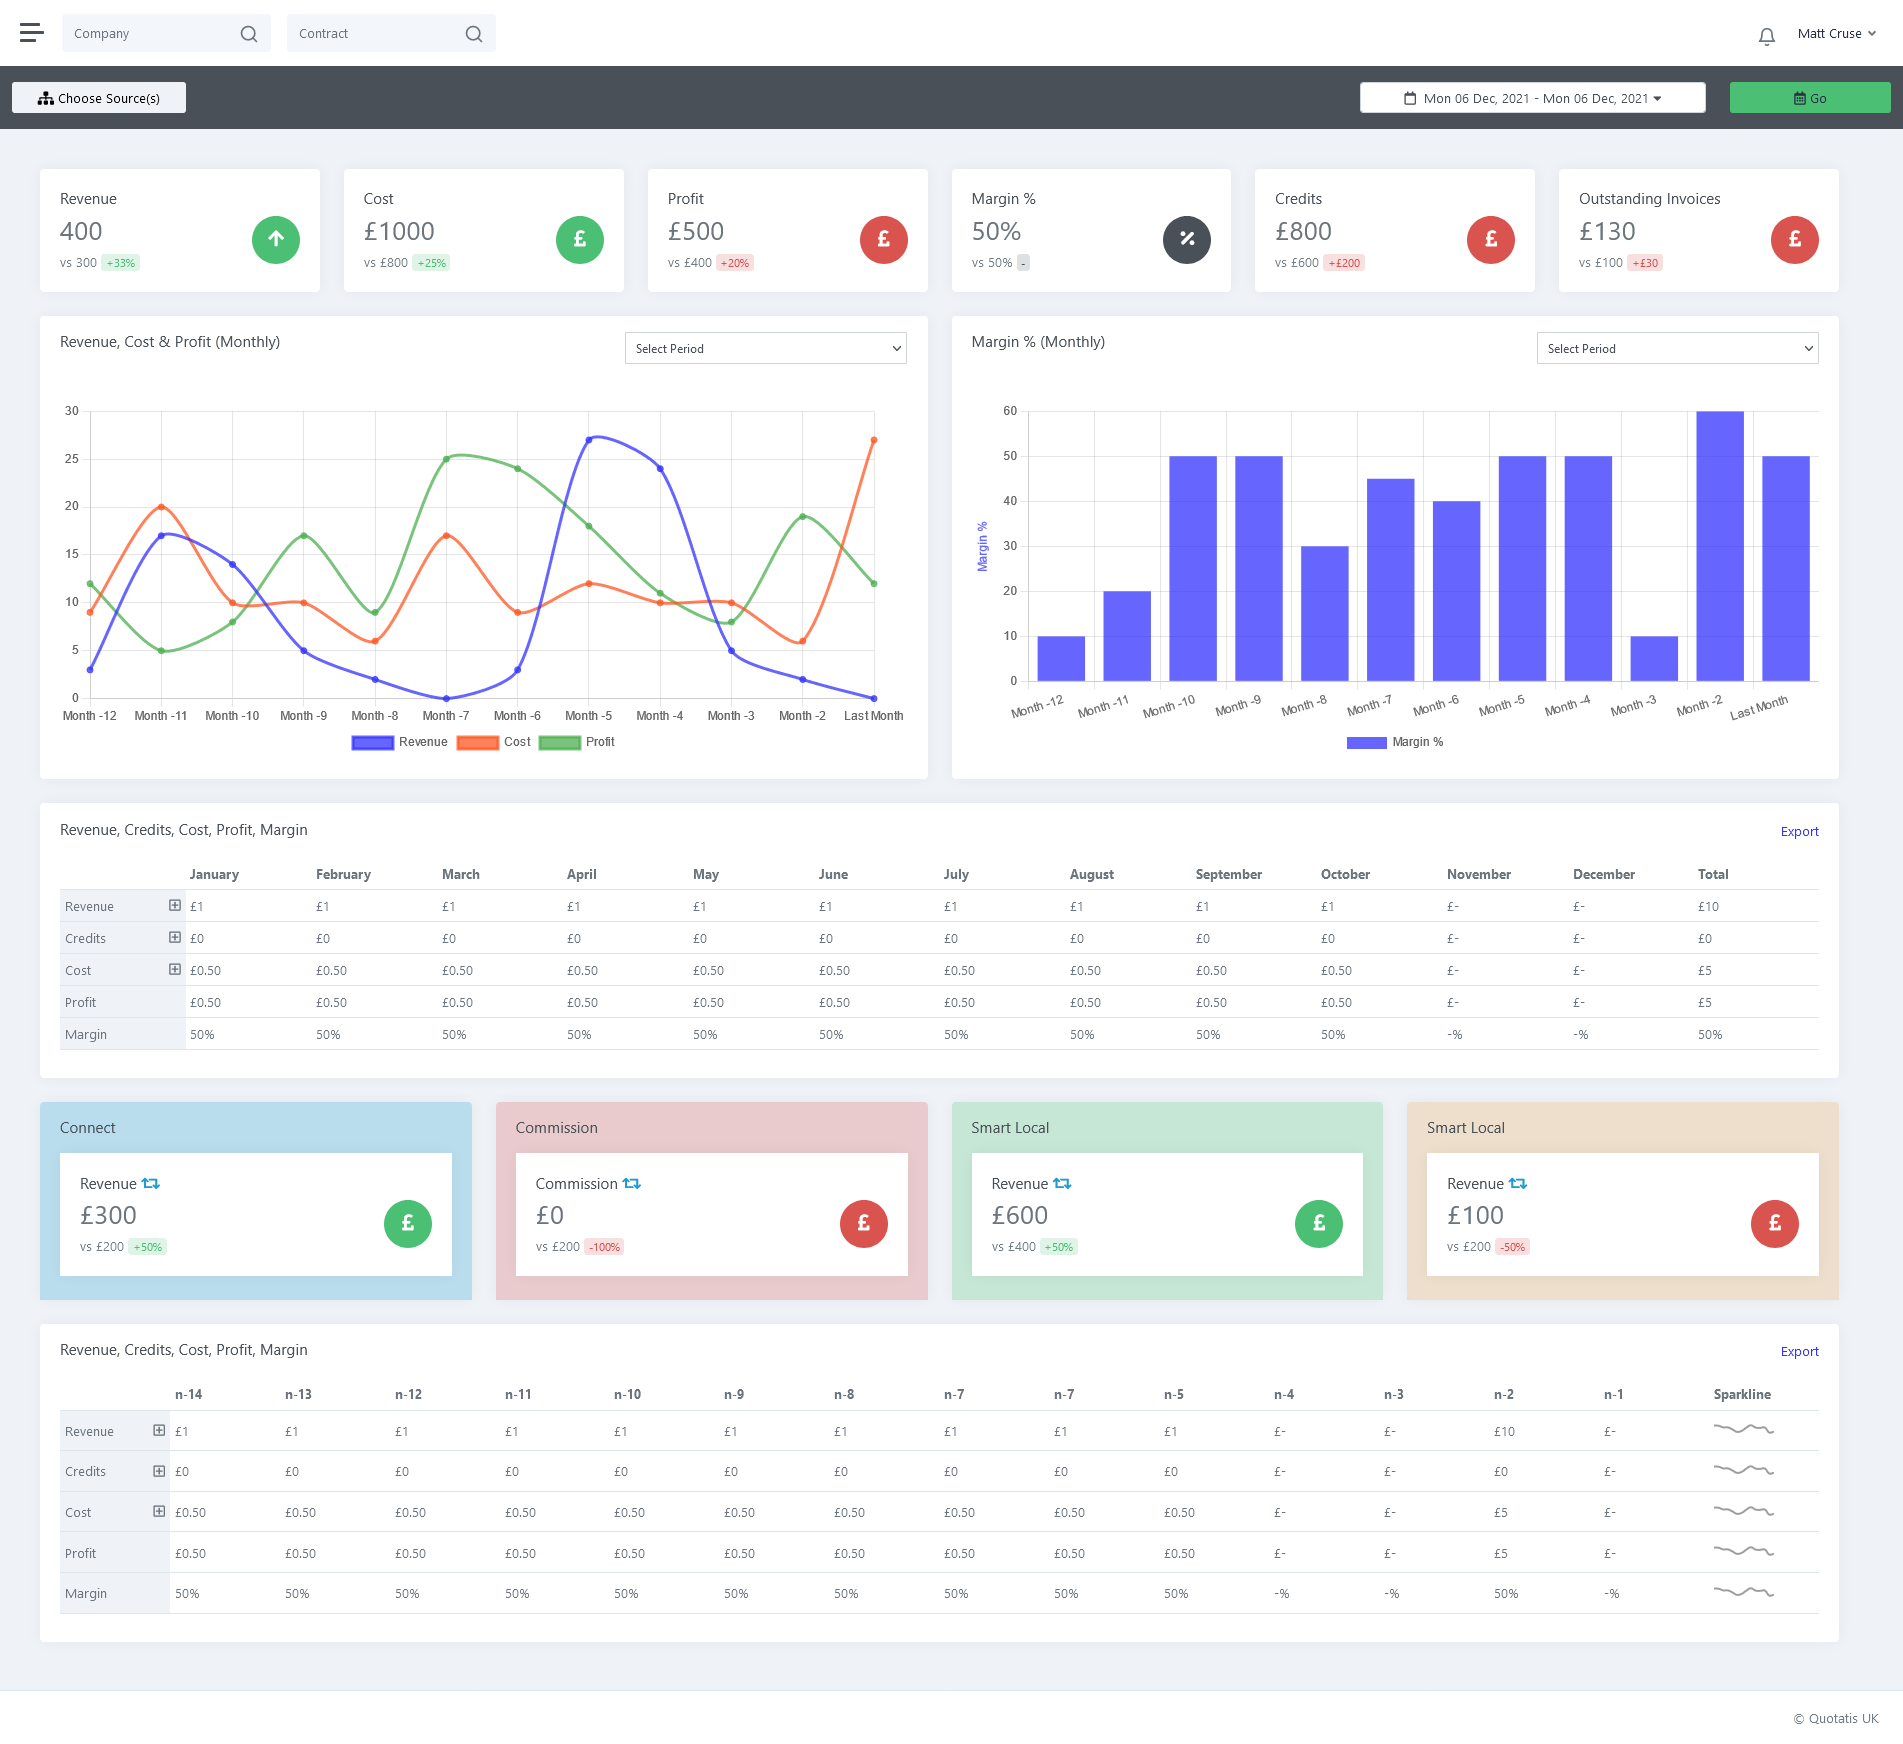Click the Choose Source(s) button
The image size is (1903, 1744).
click(99, 98)
